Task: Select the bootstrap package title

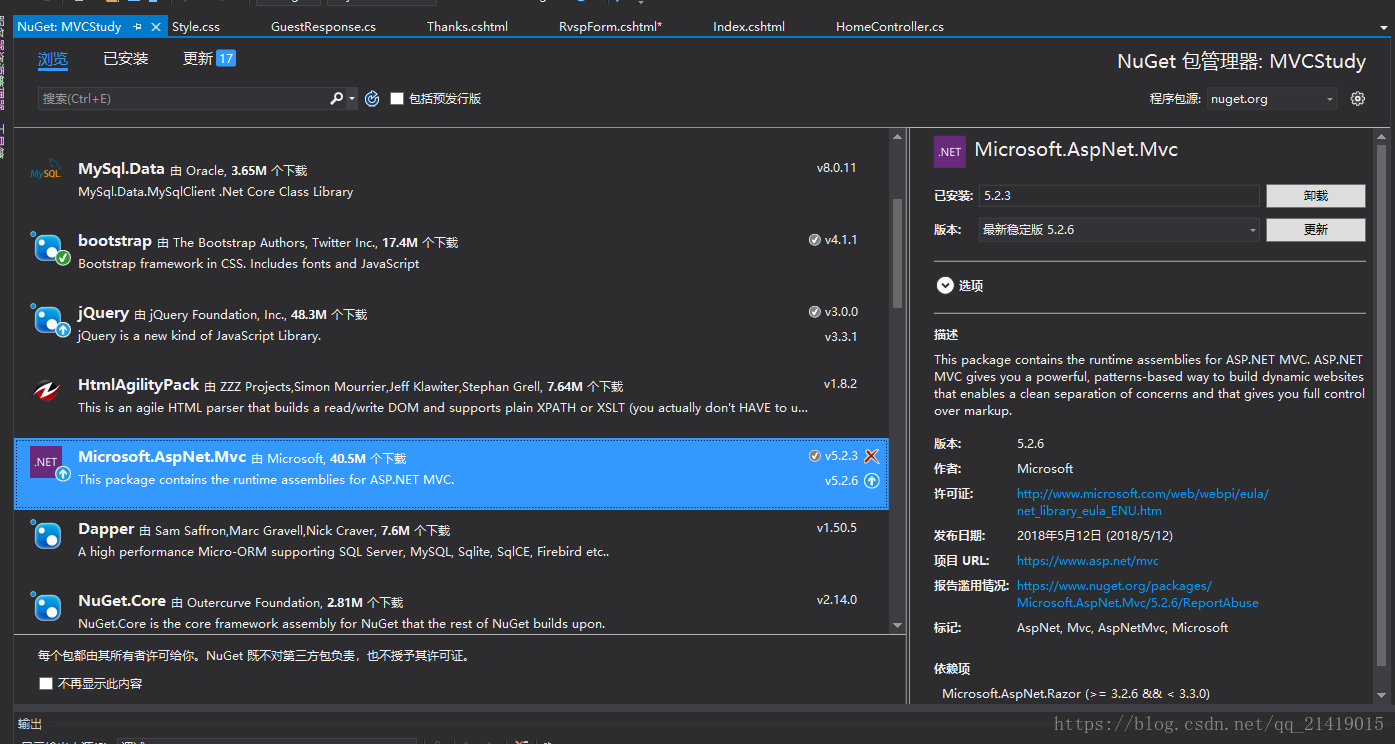Action: click(x=115, y=242)
